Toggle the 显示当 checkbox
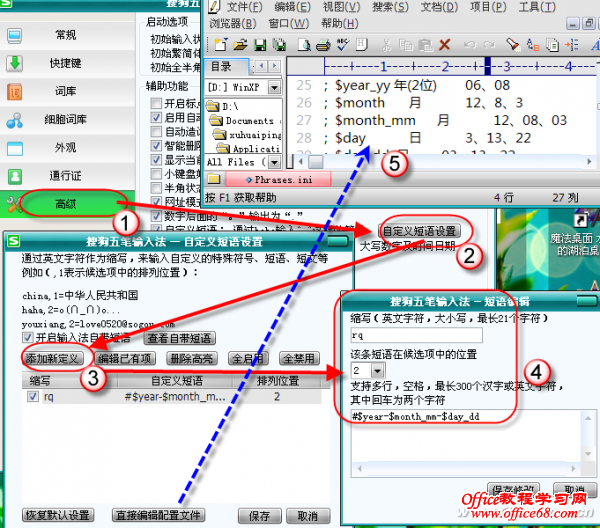 tap(156, 160)
